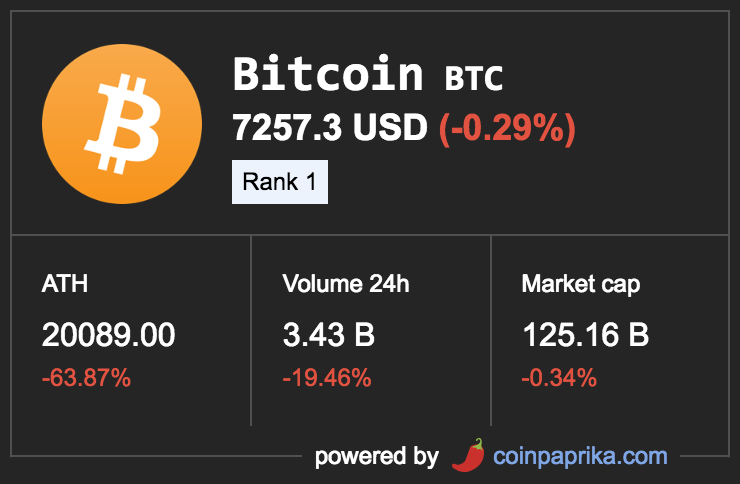Image resolution: width=740 pixels, height=484 pixels.
Task: Click the 'powered by' footer text
Action: point(377,457)
